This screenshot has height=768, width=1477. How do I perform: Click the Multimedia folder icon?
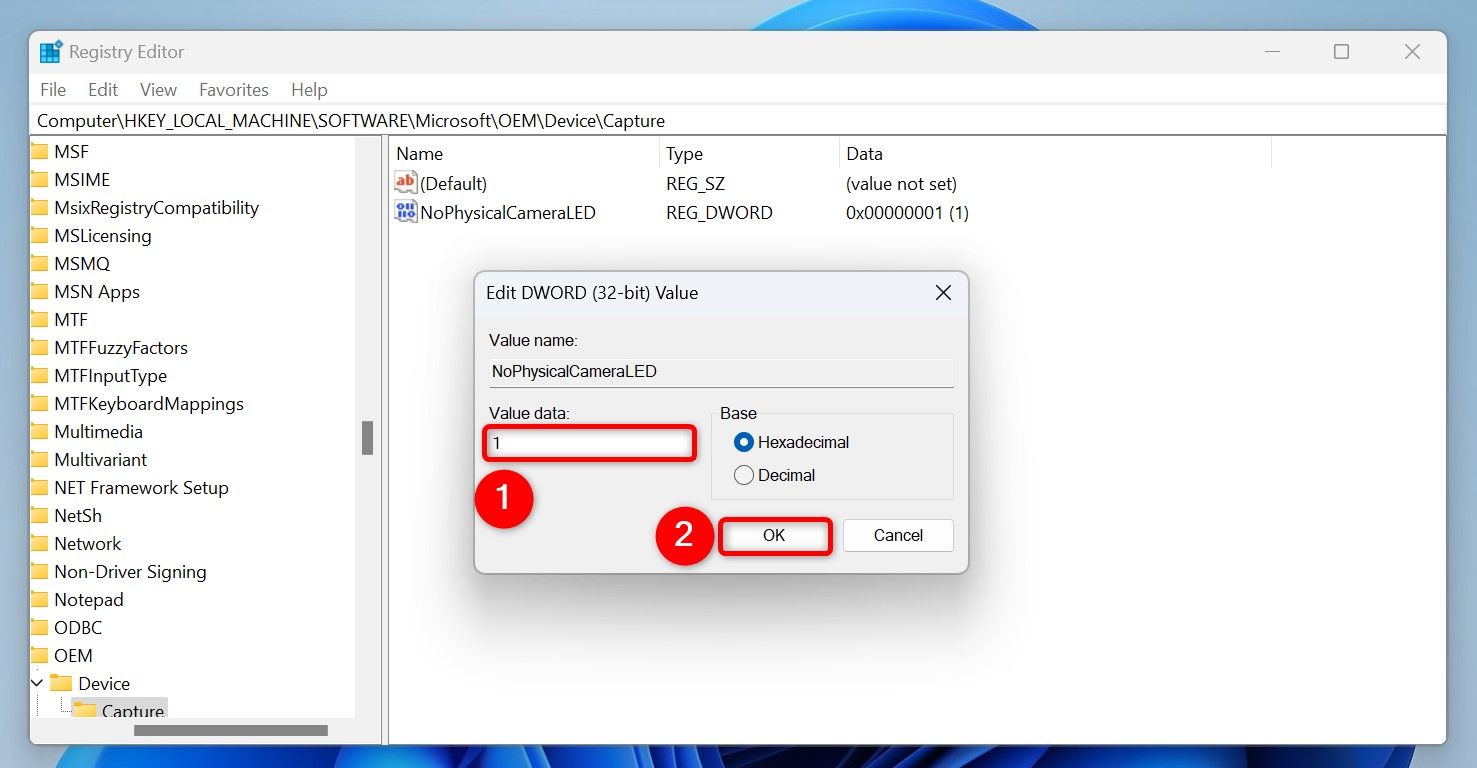tap(39, 432)
